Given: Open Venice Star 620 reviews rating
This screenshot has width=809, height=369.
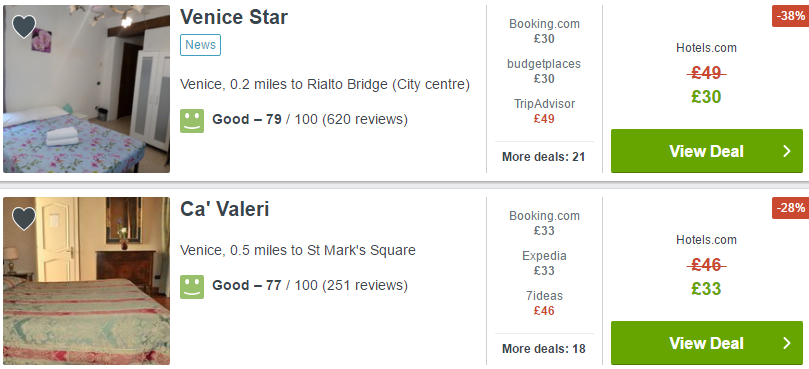Looking at the screenshot, I should coord(310,120).
